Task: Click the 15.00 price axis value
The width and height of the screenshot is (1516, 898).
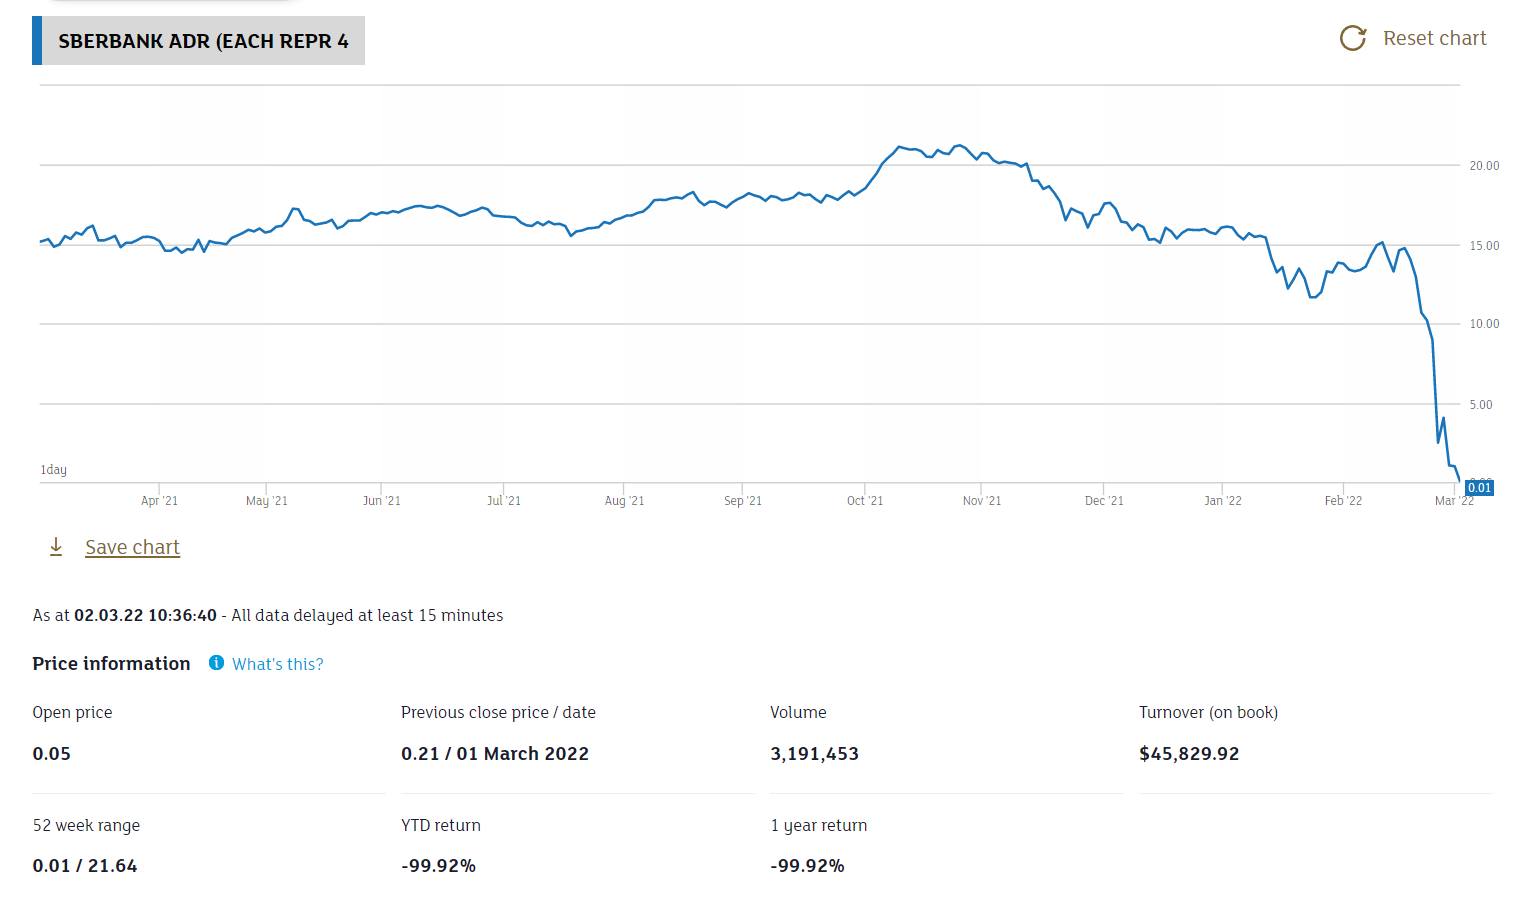Action: pyautogui.click(x=1484, y=246)
